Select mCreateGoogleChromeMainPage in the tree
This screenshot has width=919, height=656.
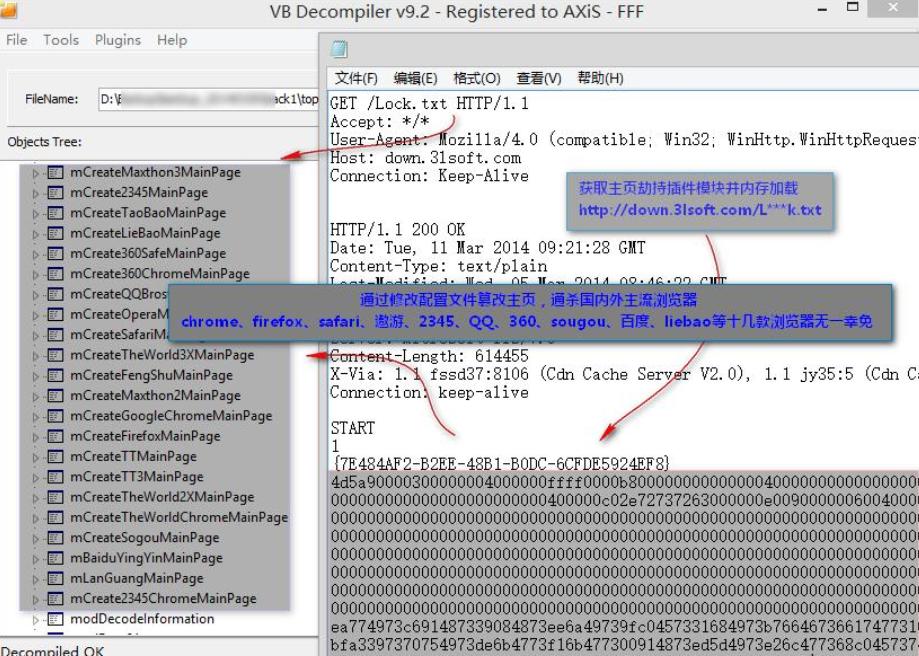pyautogui.click(x=171, y=416)
